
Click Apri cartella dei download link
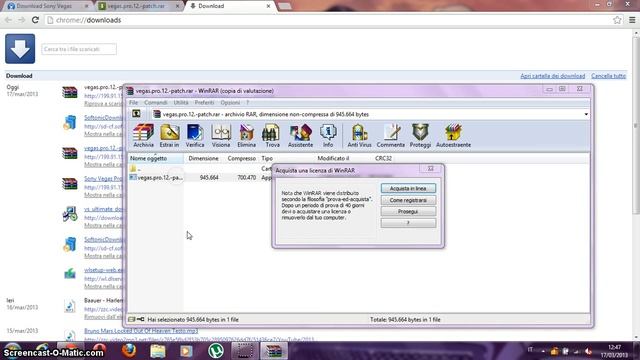(x=552, y=76)
